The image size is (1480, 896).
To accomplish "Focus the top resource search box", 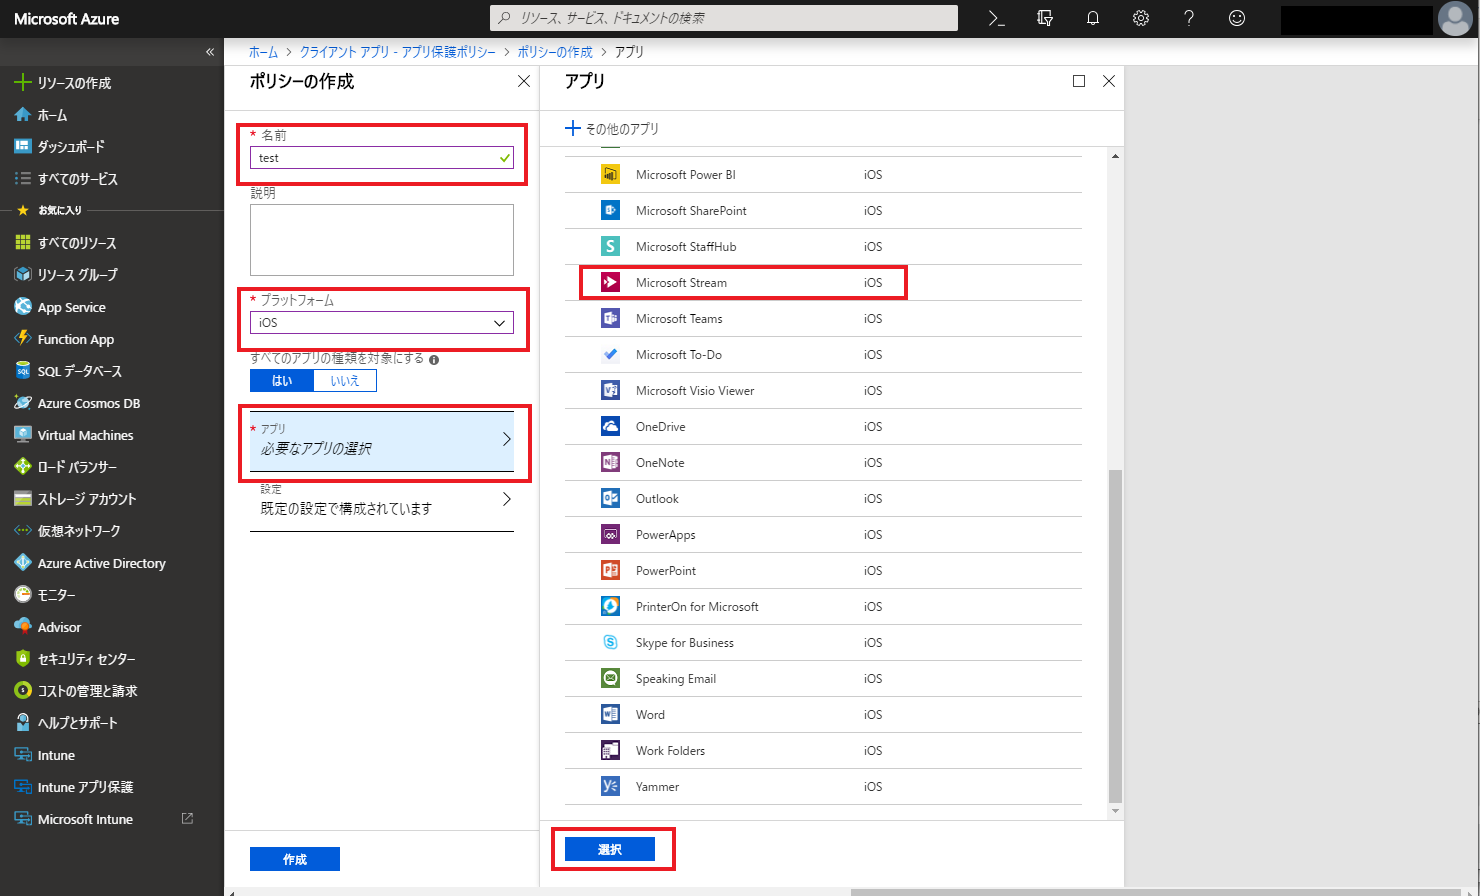I will coord(724,18).
